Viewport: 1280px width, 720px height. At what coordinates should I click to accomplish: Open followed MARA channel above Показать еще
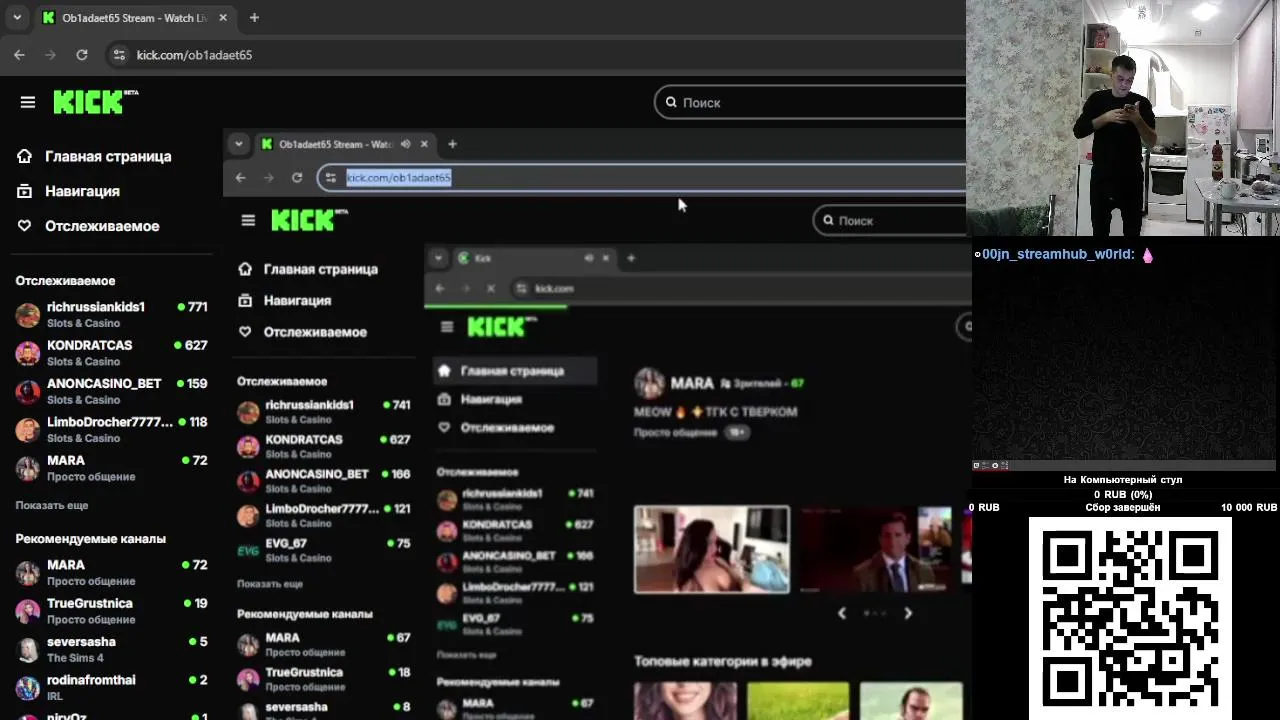pyautogui.click(x=111, y=467)
